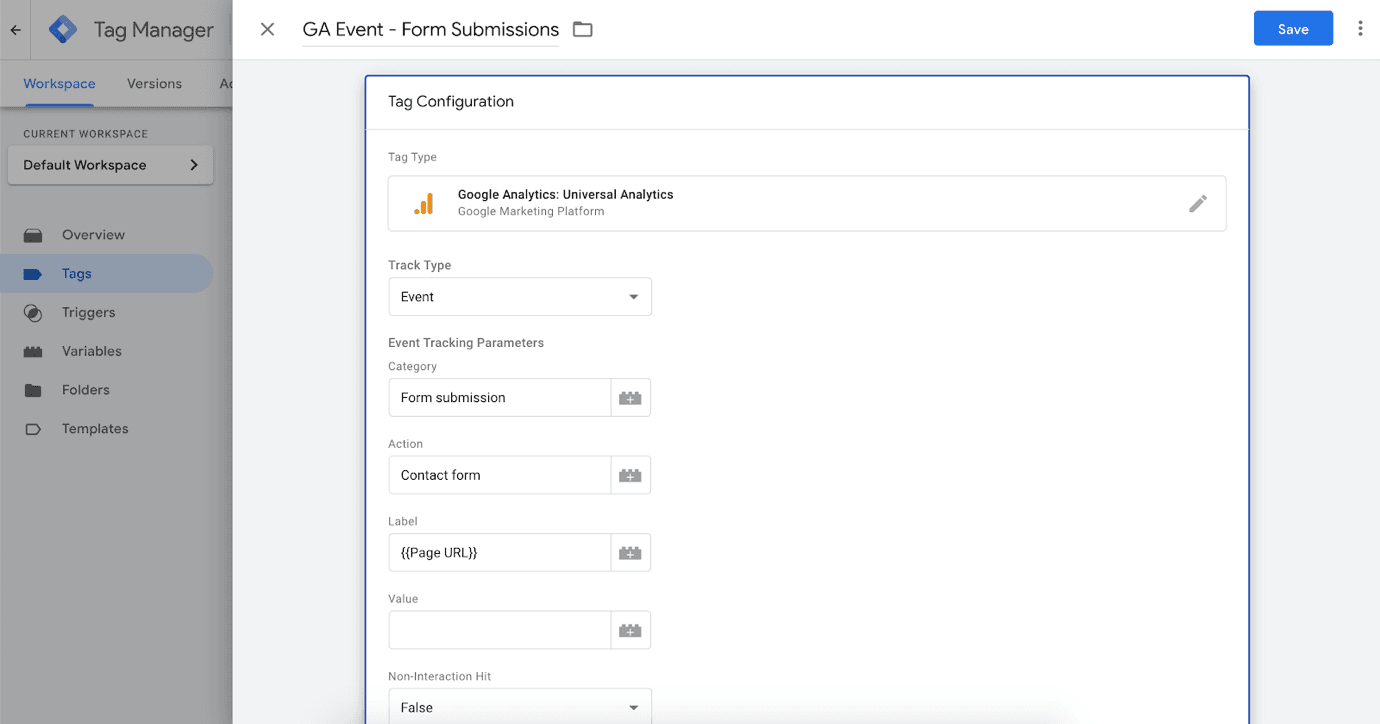Edit tag type with the pencil icon
Screen dimensions: 1380x724
(x=1198, y=204)
